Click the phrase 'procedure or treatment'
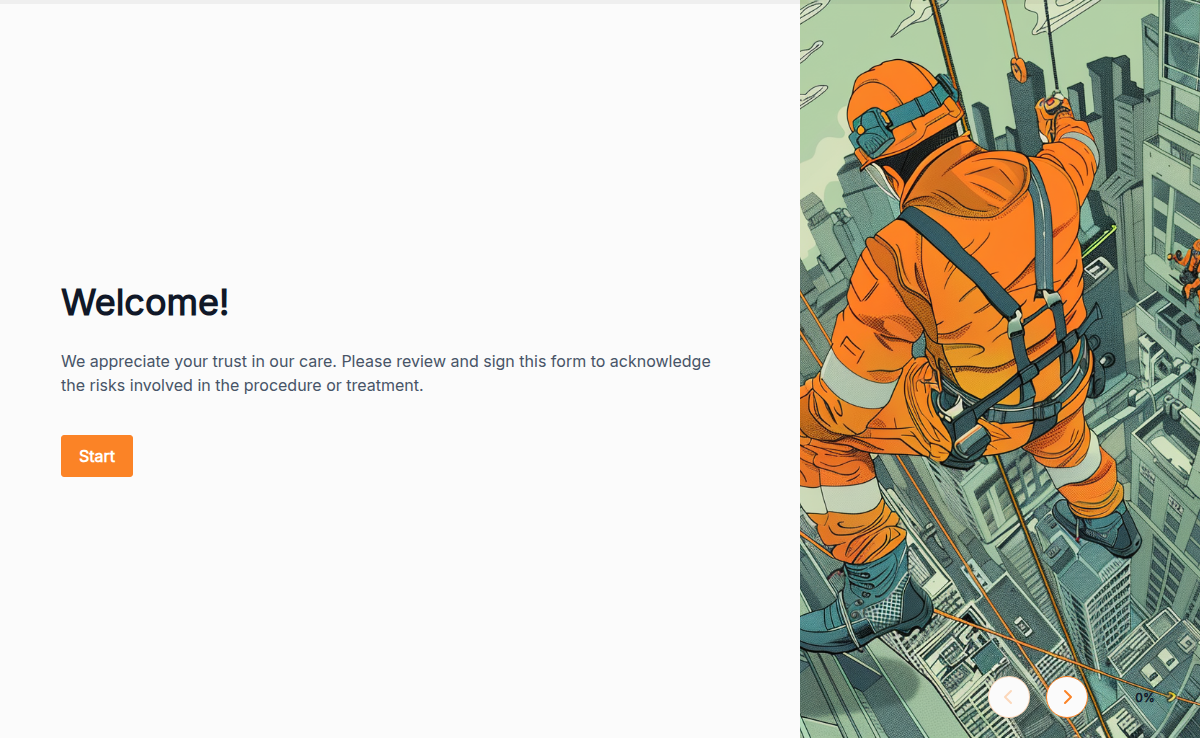The height and width of the screenshot is (738, 1200). [334, 385]
